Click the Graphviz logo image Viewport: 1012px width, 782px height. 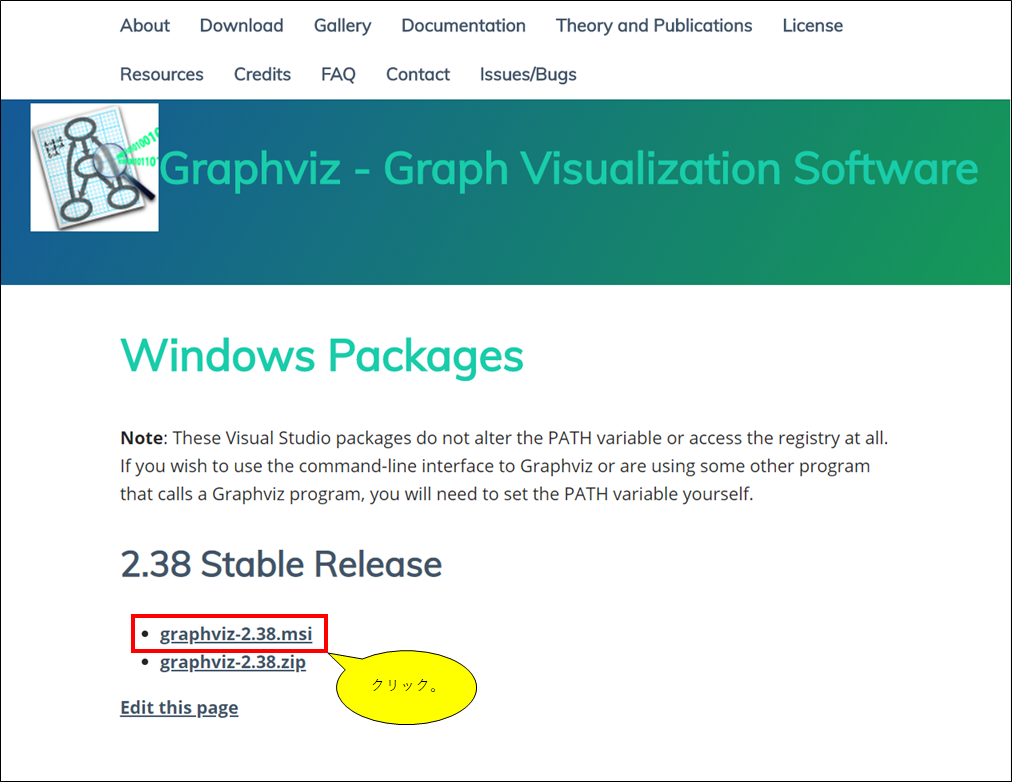[94, 167]
